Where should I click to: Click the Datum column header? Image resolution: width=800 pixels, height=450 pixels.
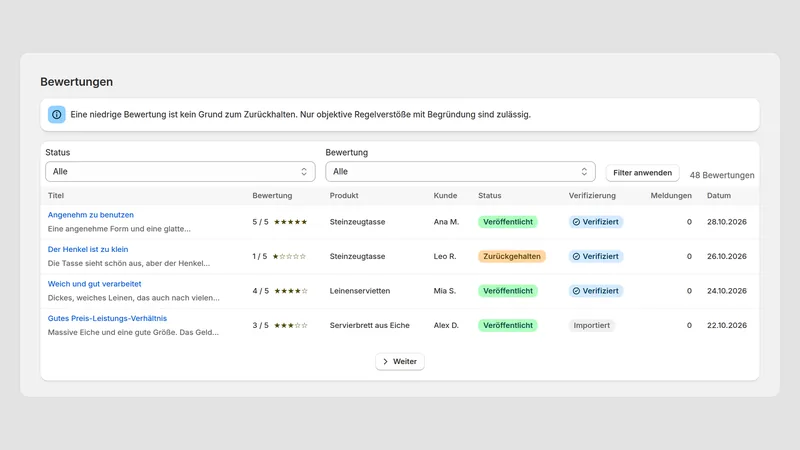tap(718, 195)
